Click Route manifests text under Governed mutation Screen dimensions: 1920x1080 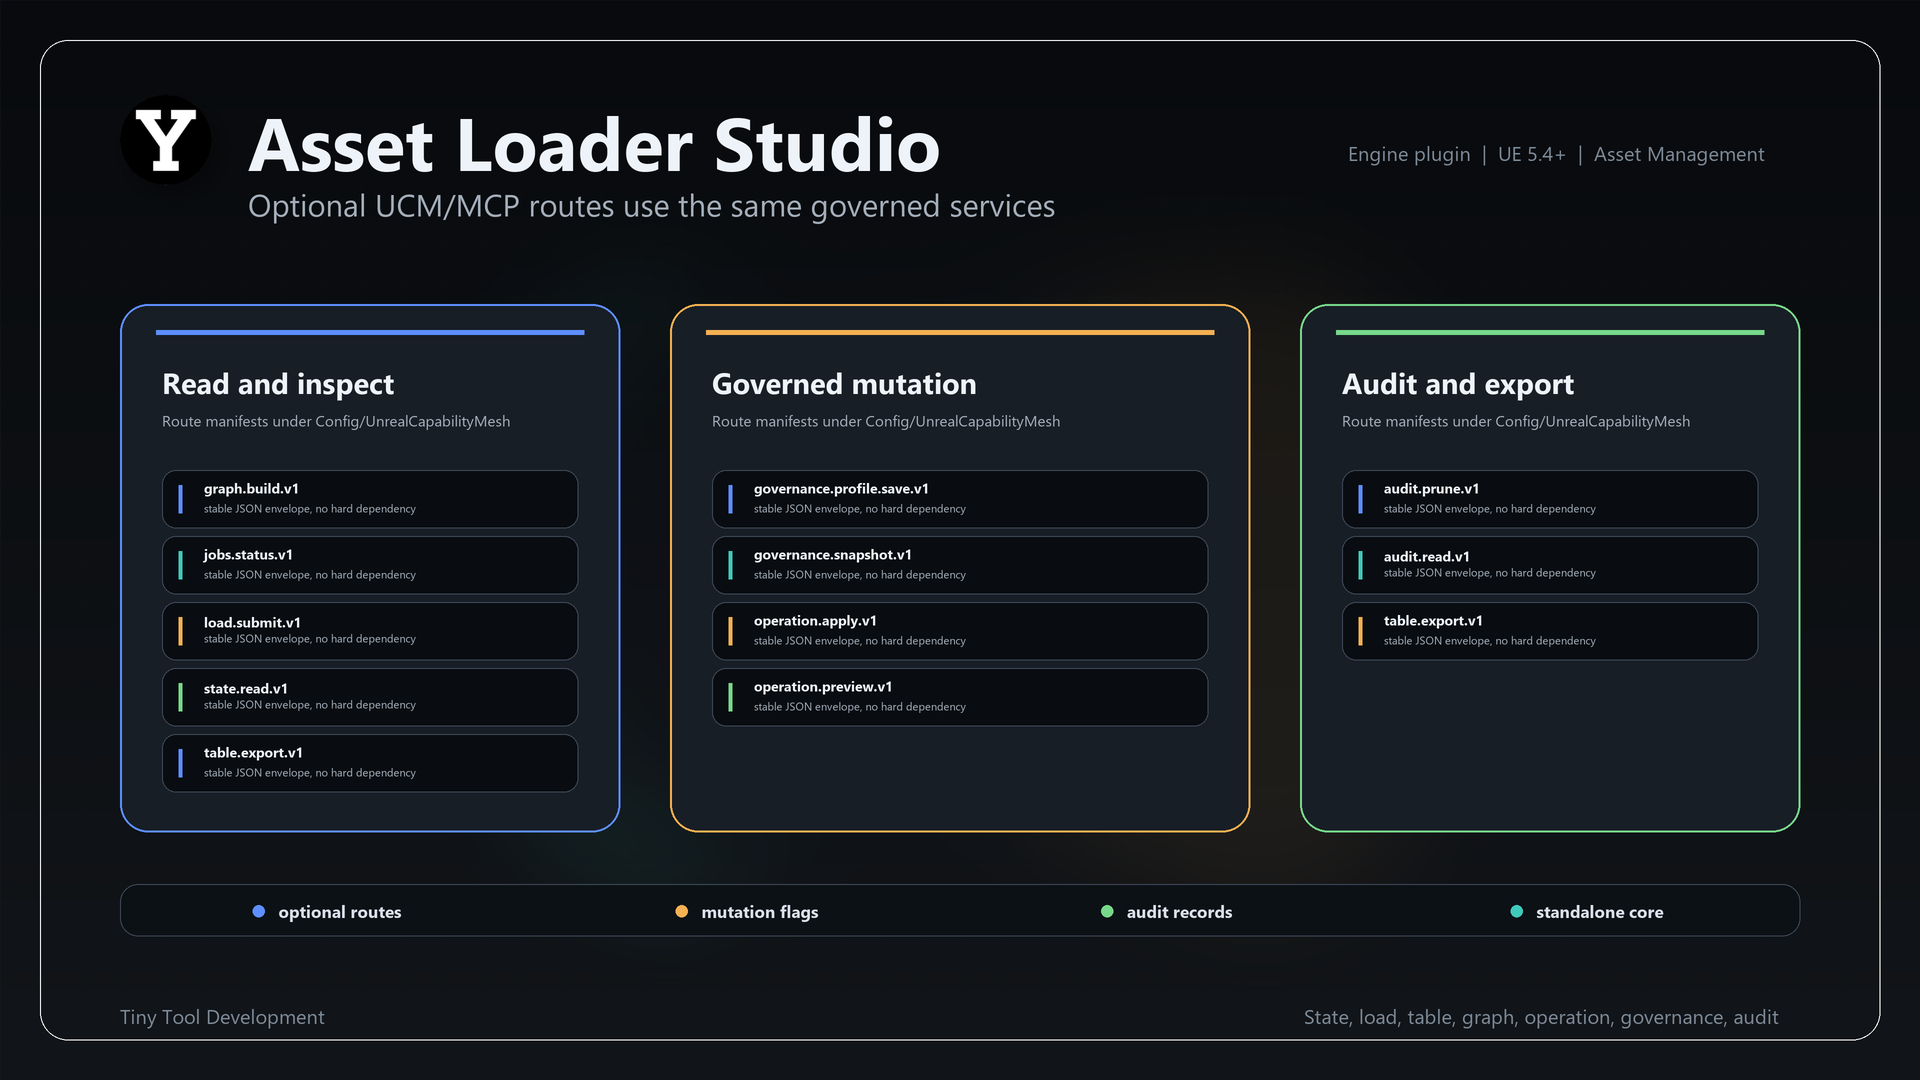[886, 421]
